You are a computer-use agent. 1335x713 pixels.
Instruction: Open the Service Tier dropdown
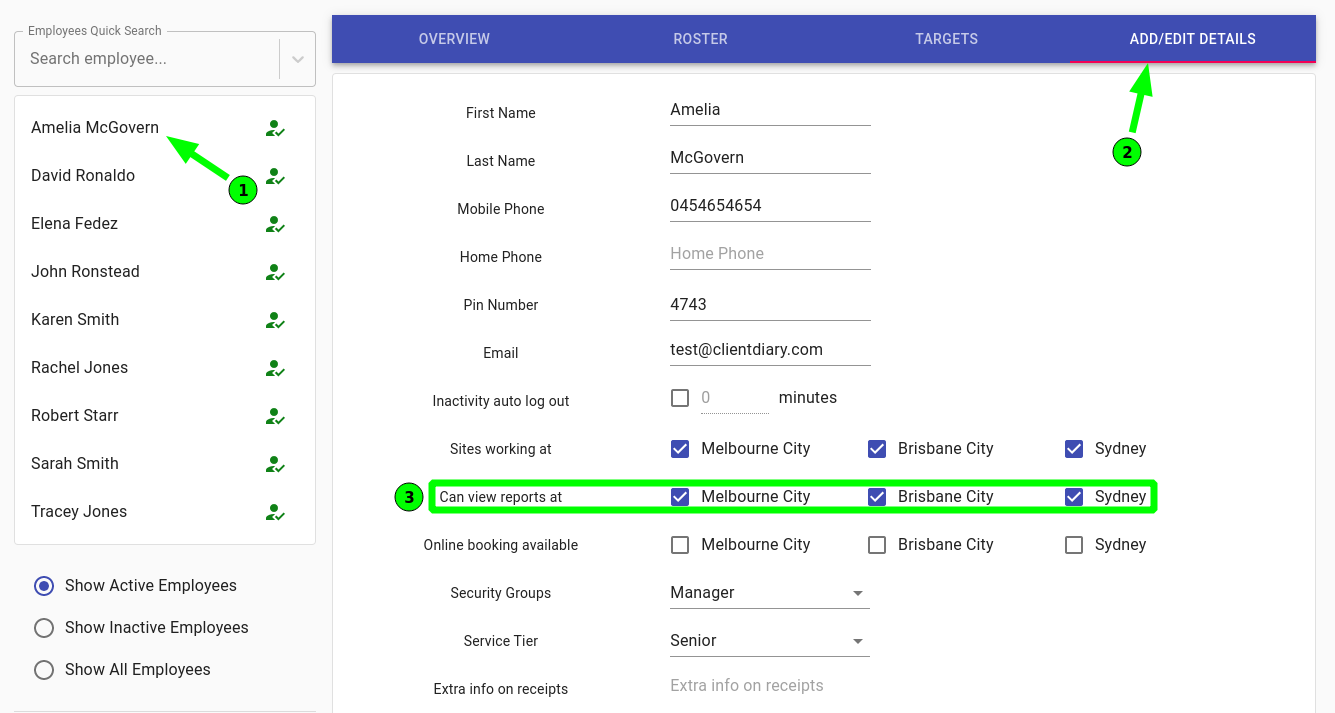click(768, 641)
